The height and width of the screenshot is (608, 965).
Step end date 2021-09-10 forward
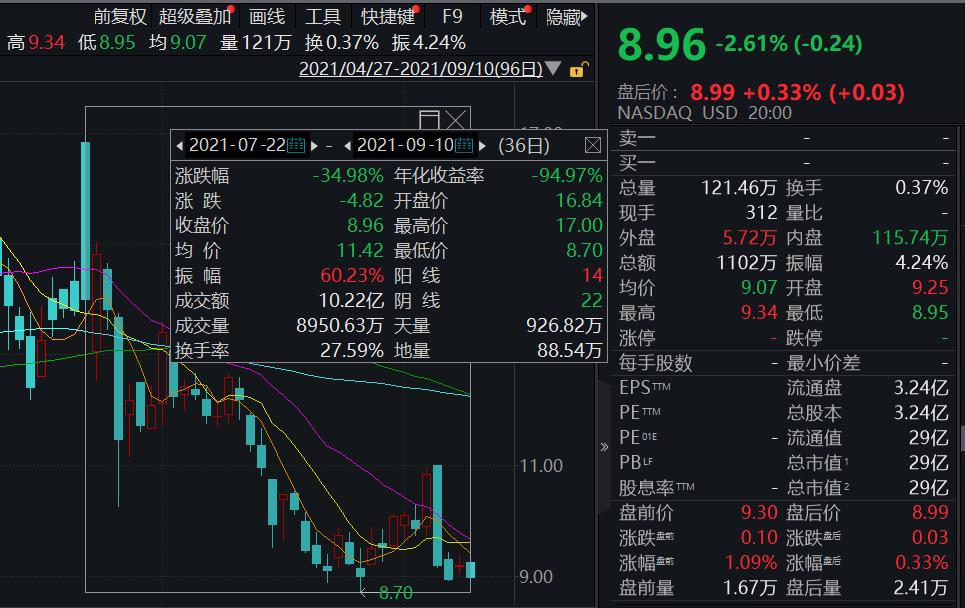click(x=483, y=145)
